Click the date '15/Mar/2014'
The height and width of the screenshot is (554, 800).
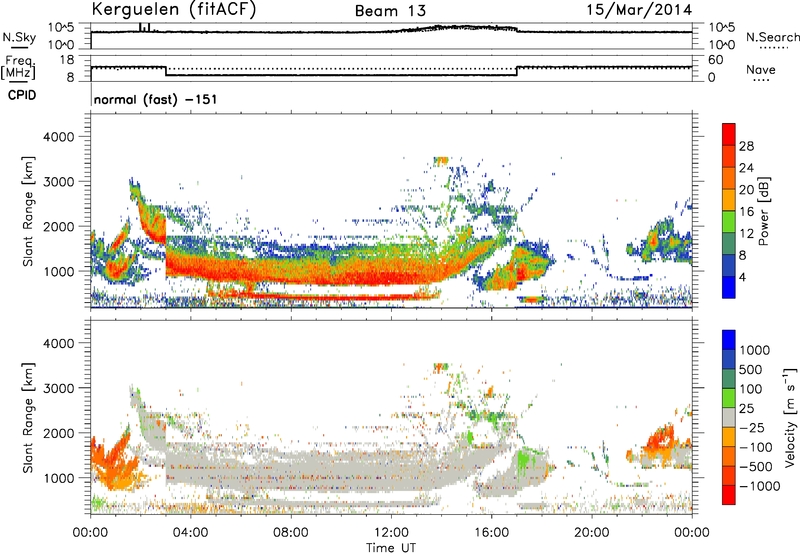(x=639, y=10)
